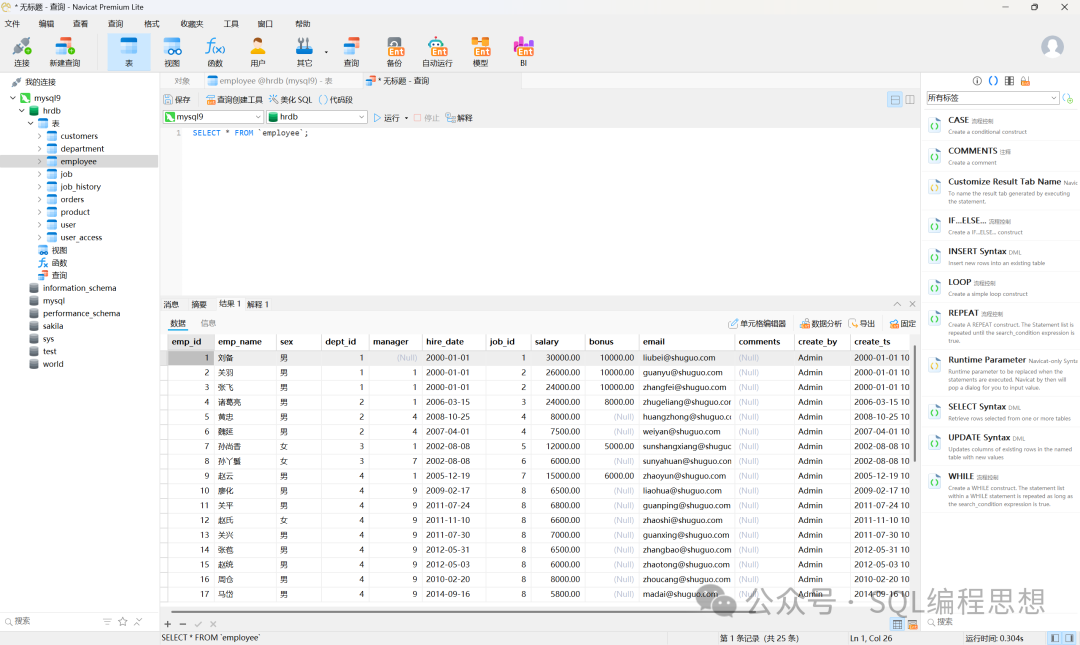
Task: Click the connection tree 搜索 search field
Action: click(50, 621)
